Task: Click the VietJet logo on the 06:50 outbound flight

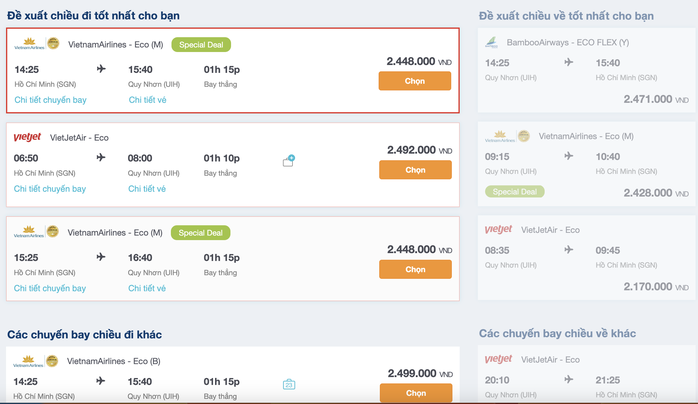Action: pyautogui.click(x=27, y=137)
